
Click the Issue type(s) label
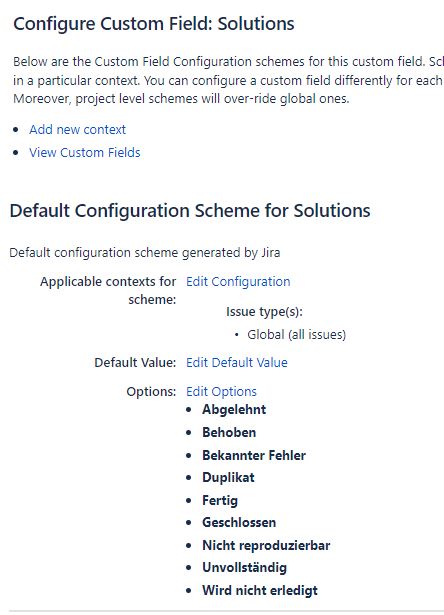(264, 312)
